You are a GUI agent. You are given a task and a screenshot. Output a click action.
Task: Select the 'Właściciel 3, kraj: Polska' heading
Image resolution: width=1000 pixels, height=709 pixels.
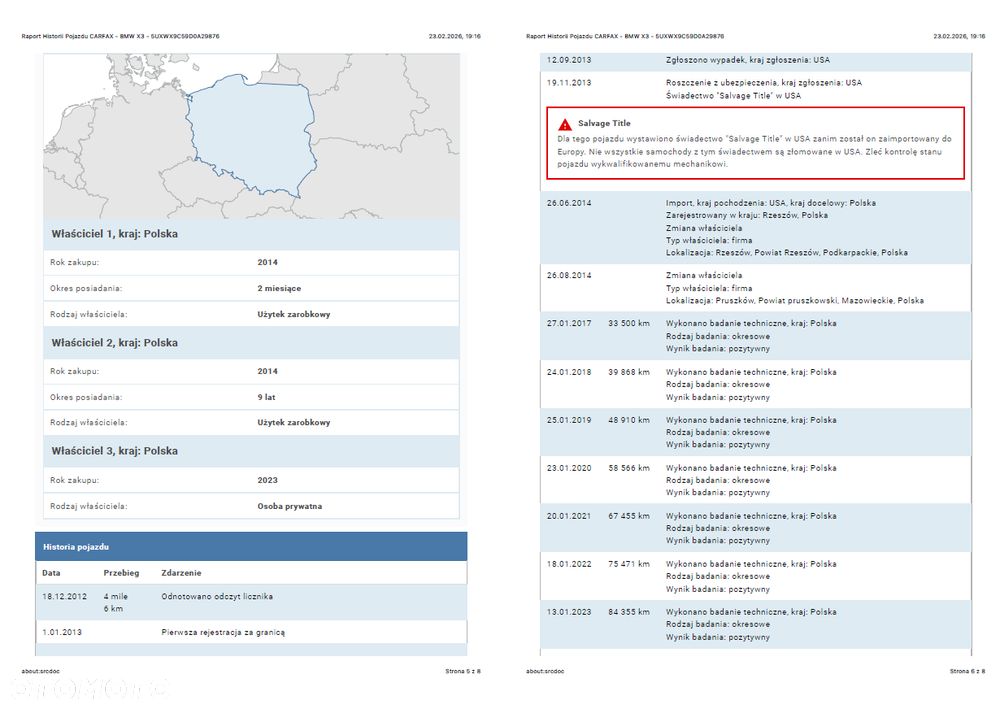pos(115,451)
